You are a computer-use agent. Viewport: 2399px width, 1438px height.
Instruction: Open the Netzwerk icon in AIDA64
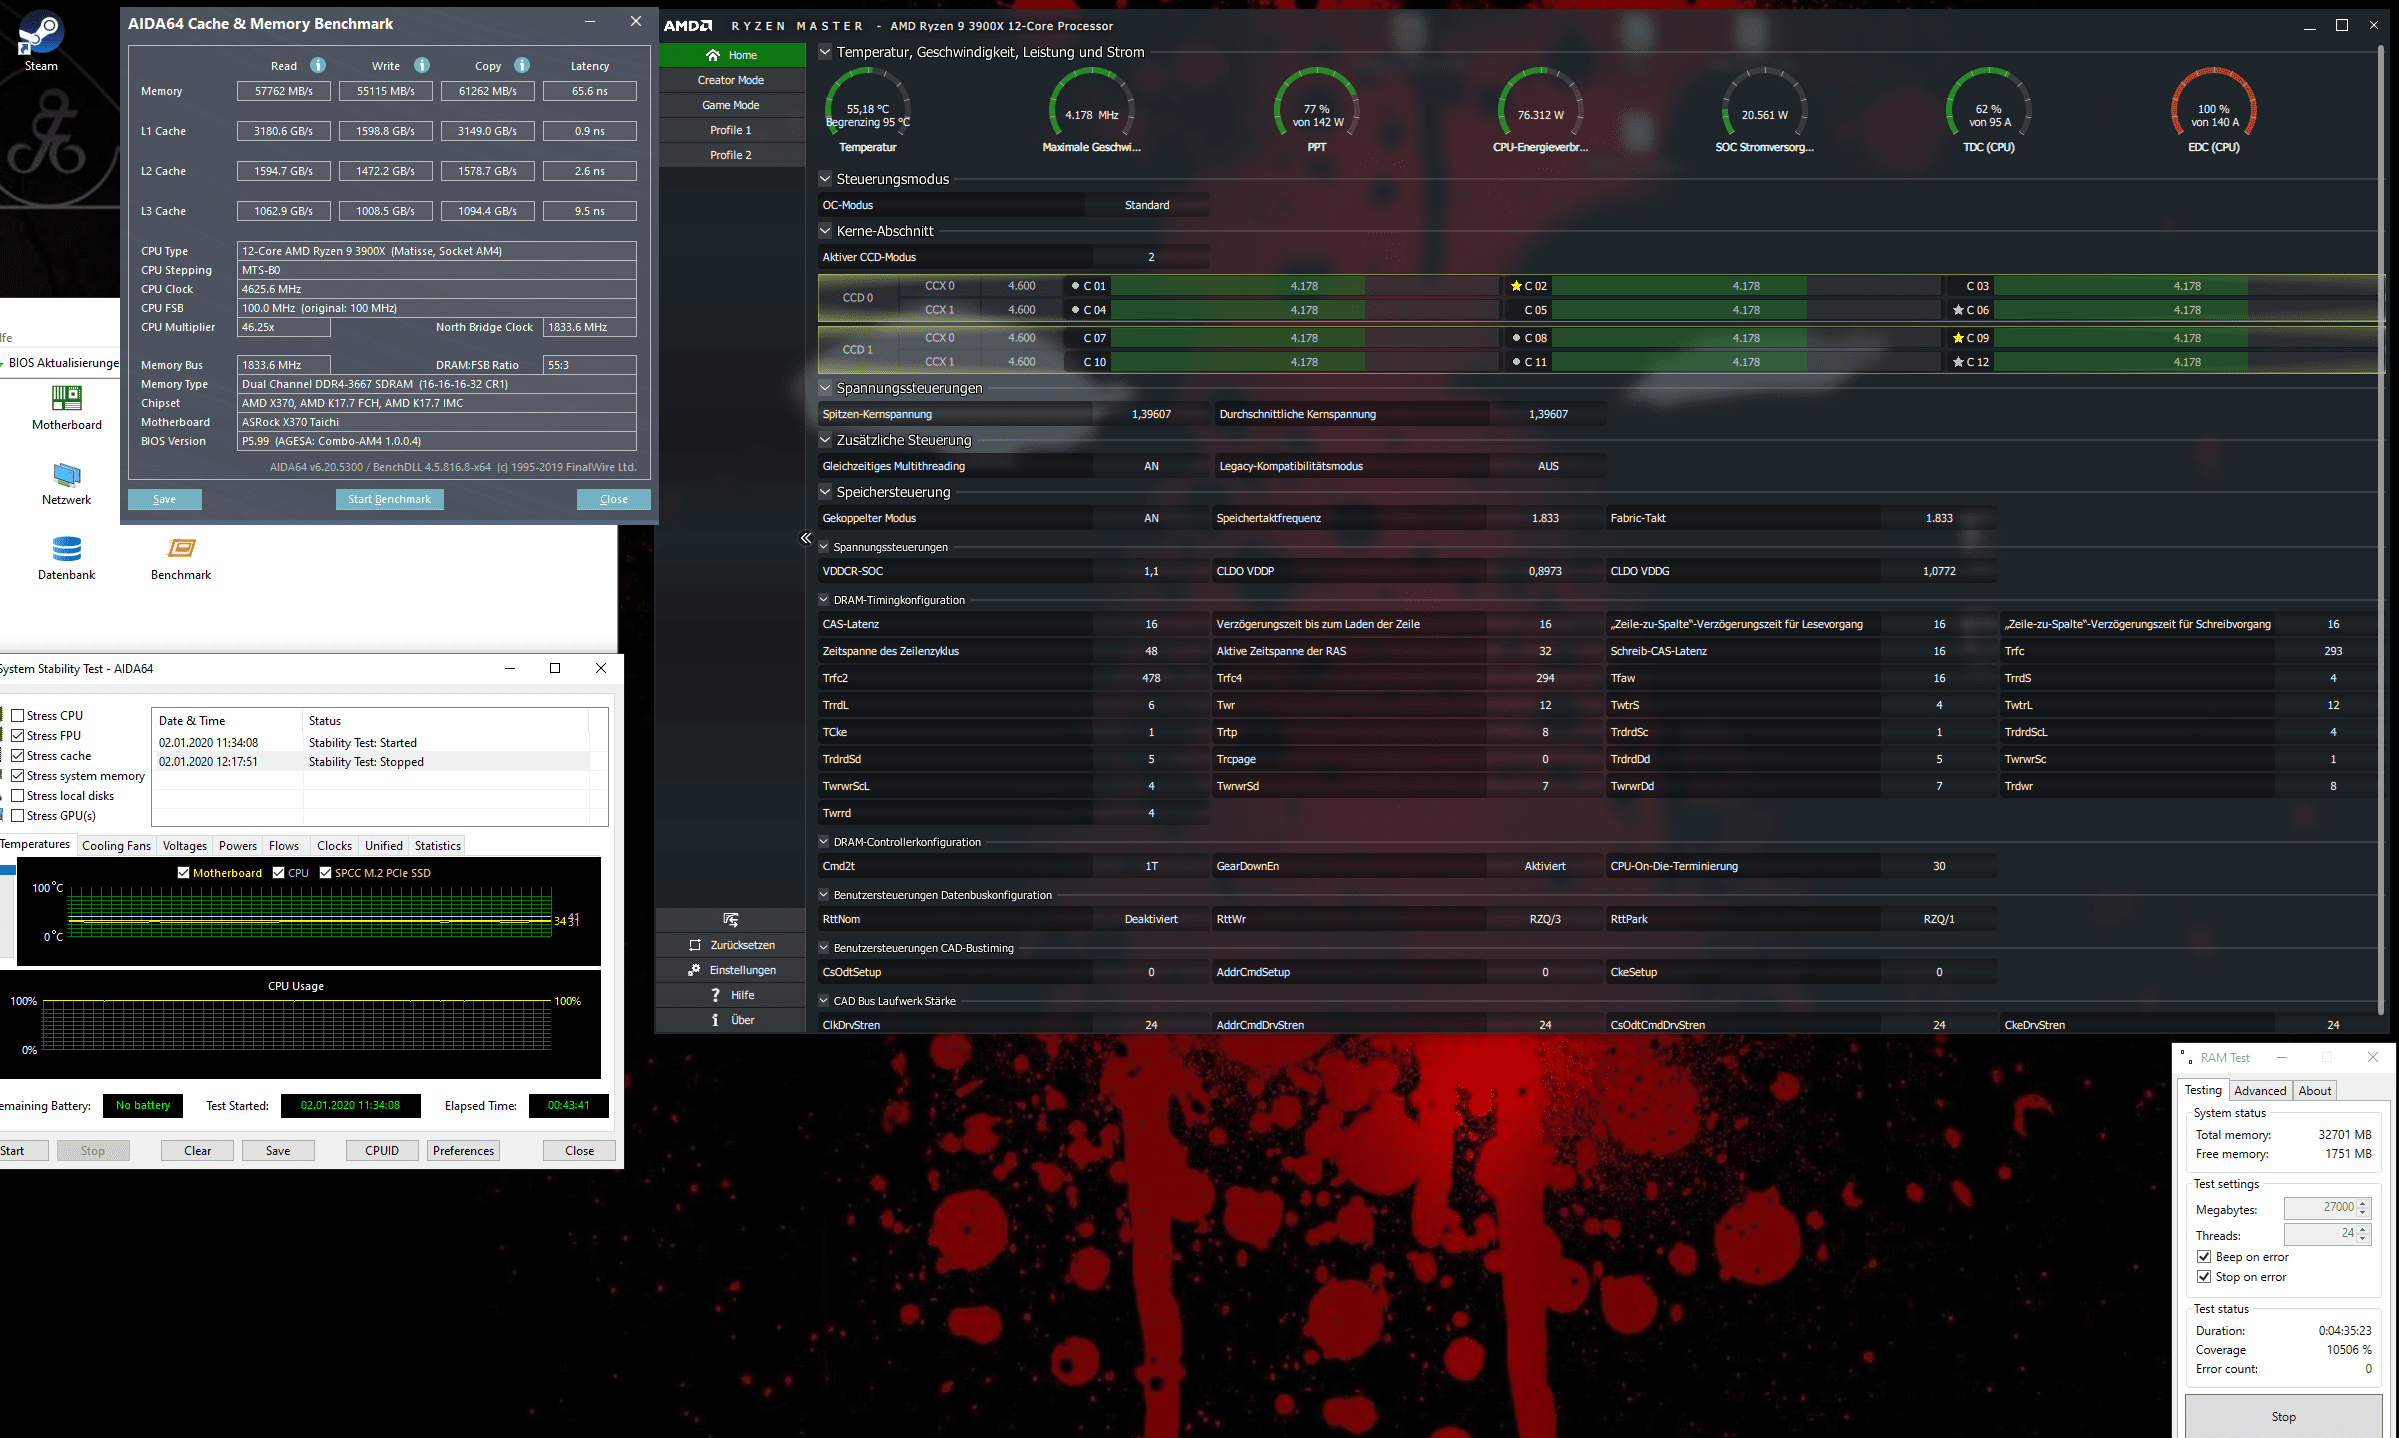[x=66, y=483]
